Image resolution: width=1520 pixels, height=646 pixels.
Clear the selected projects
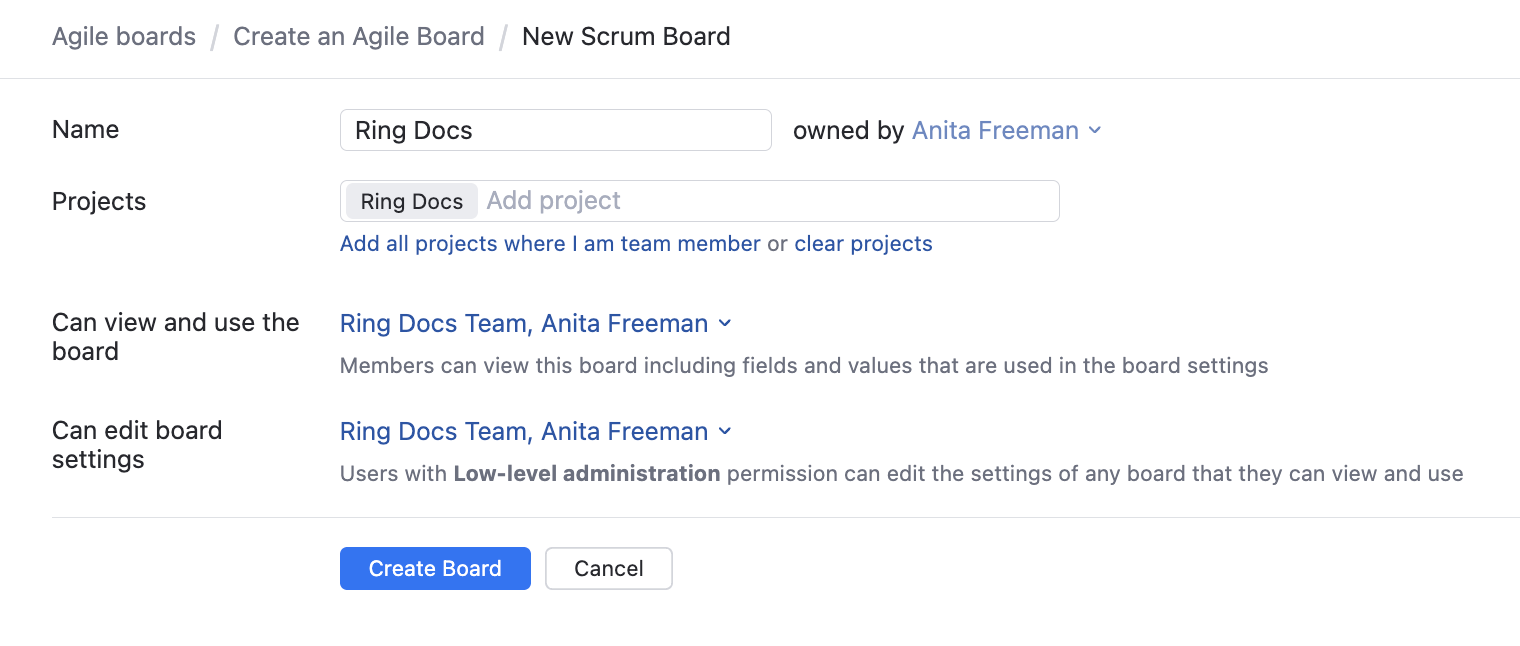coord(863,243)
